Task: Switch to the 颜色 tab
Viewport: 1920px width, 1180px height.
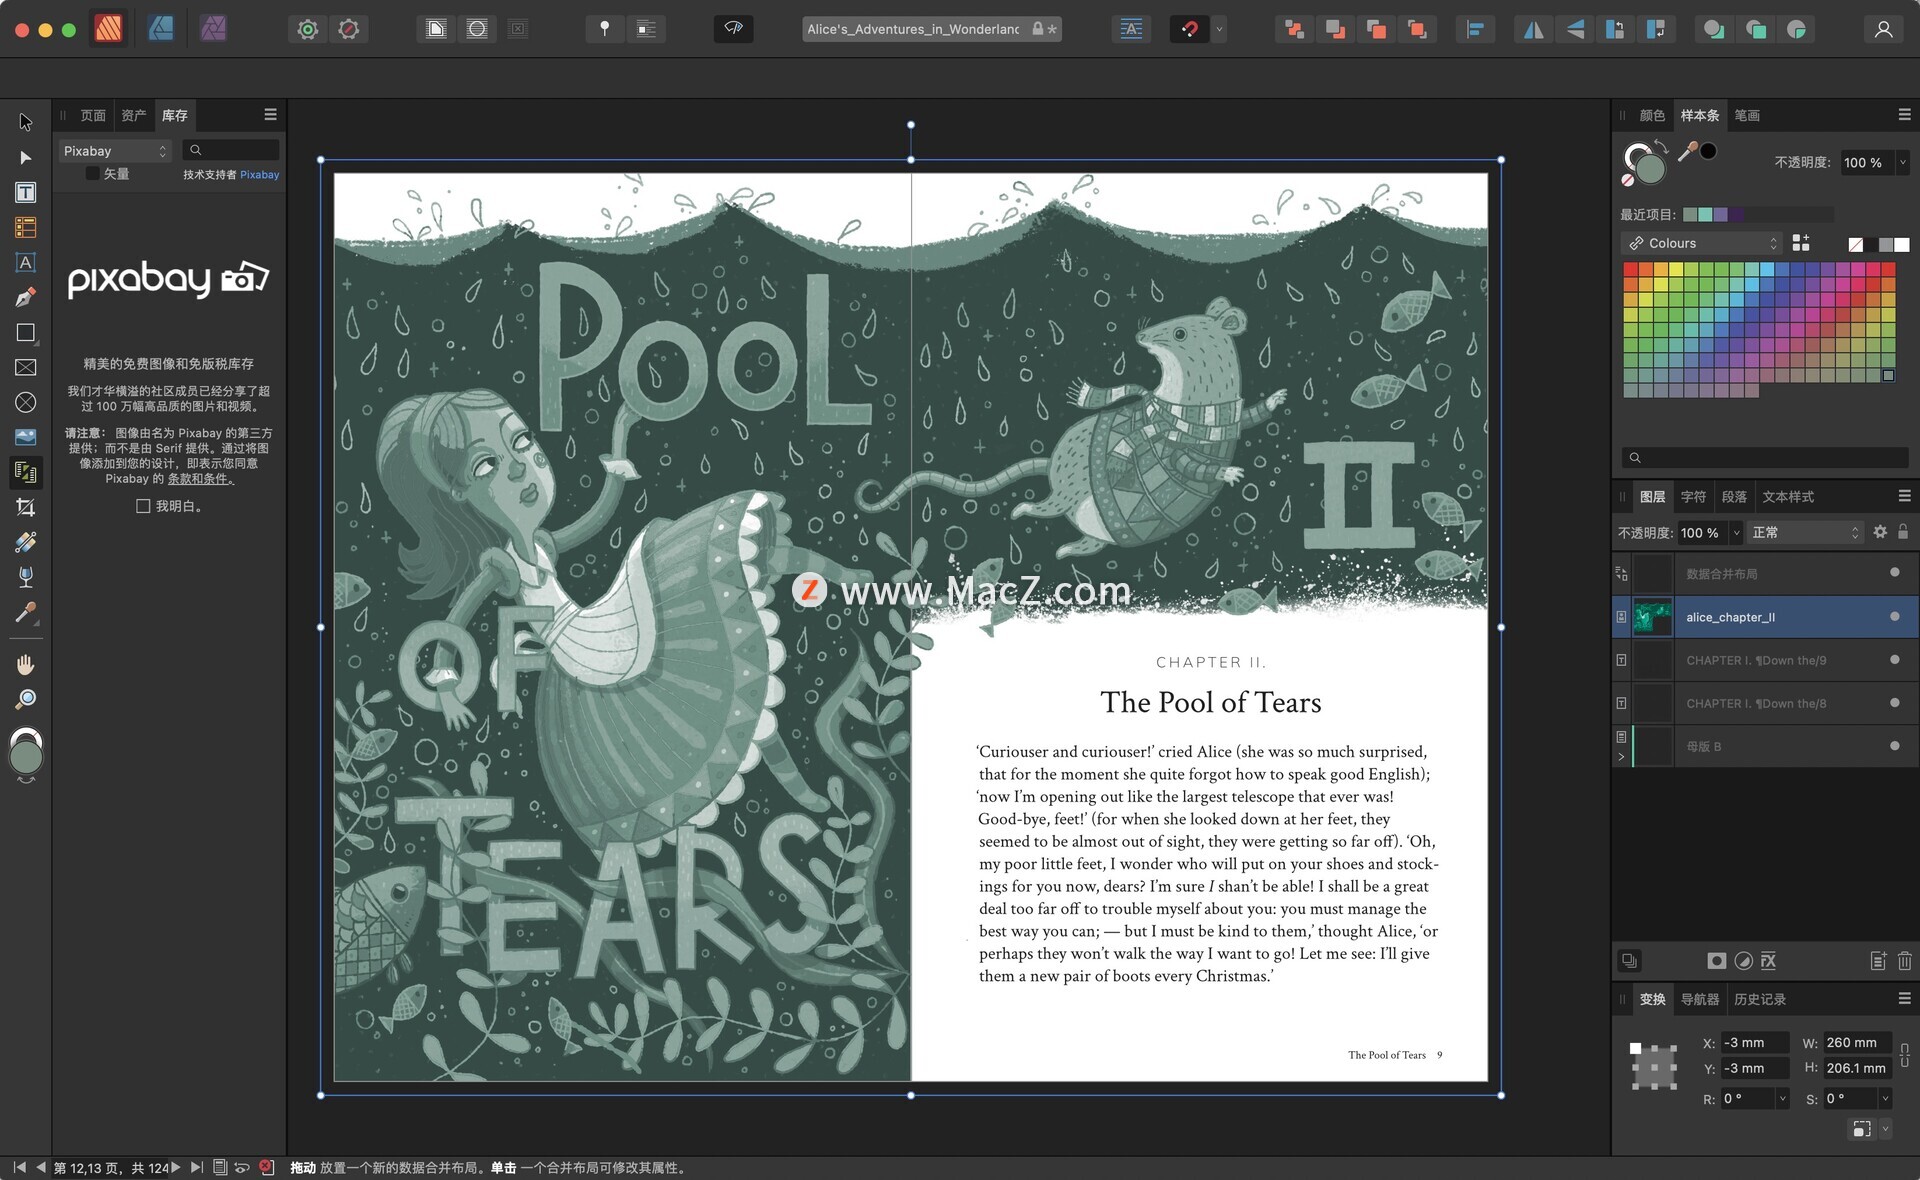Action: 1652,116
